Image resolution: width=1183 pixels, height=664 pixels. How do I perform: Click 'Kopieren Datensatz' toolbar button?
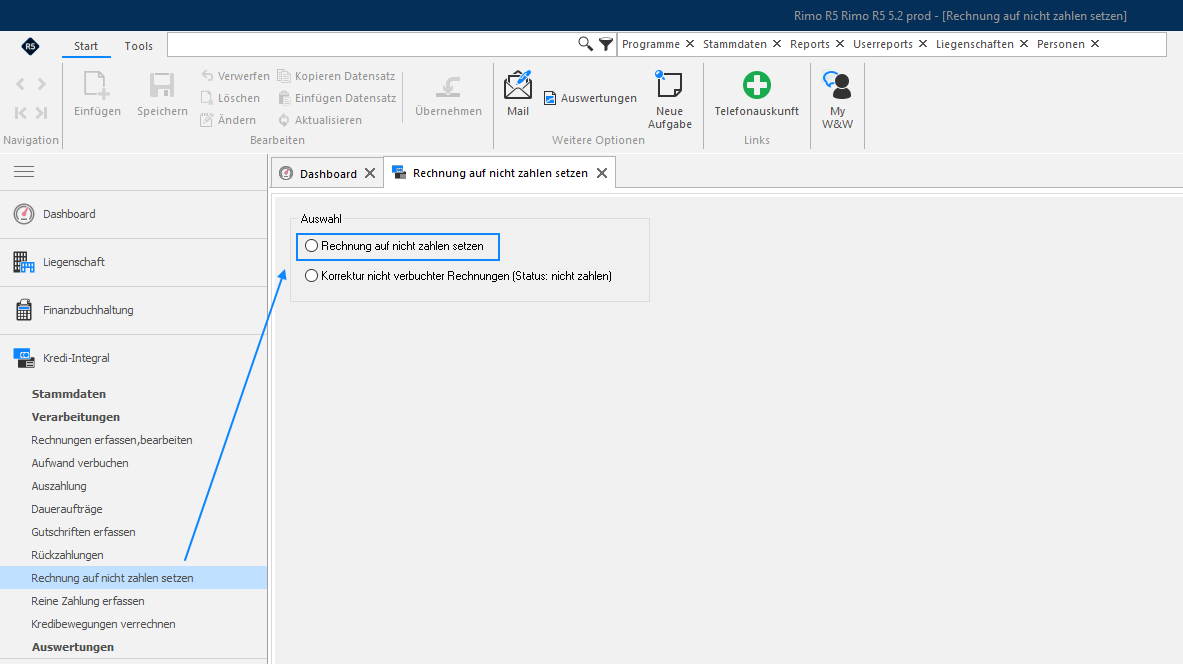pos(336,76)
